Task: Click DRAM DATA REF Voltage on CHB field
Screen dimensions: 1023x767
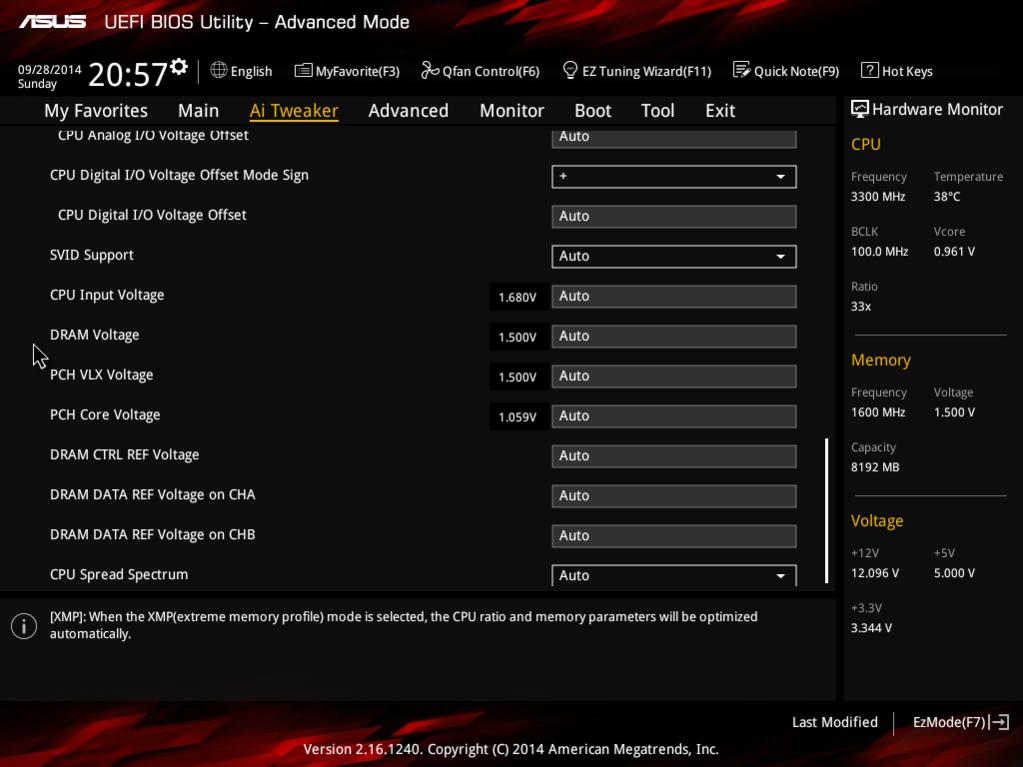Action: pyautogui.click(x=674, y=535)
